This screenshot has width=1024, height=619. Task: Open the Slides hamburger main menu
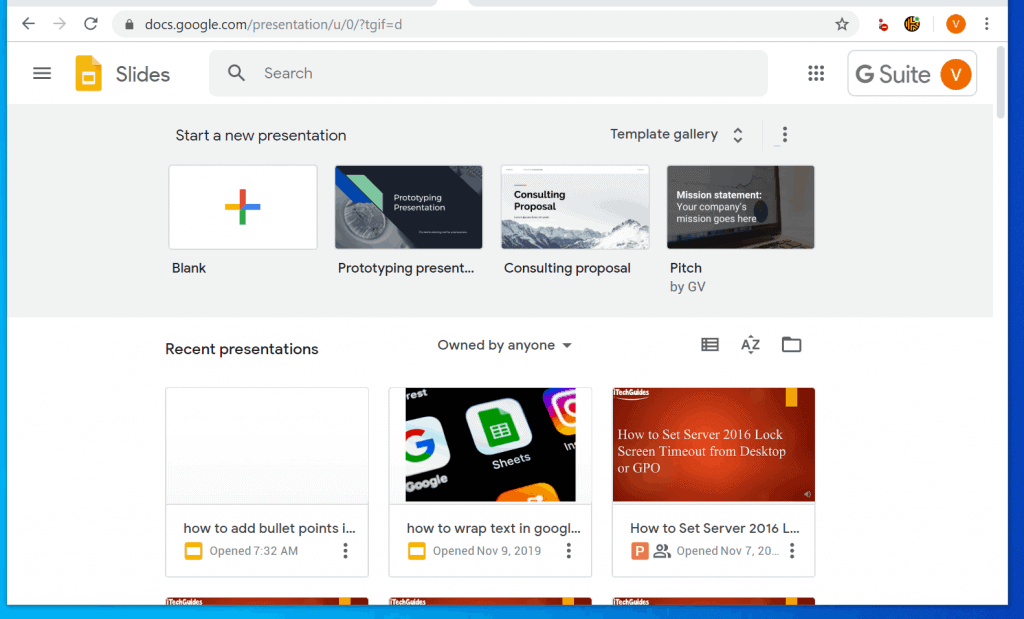[x=42, y=73]
